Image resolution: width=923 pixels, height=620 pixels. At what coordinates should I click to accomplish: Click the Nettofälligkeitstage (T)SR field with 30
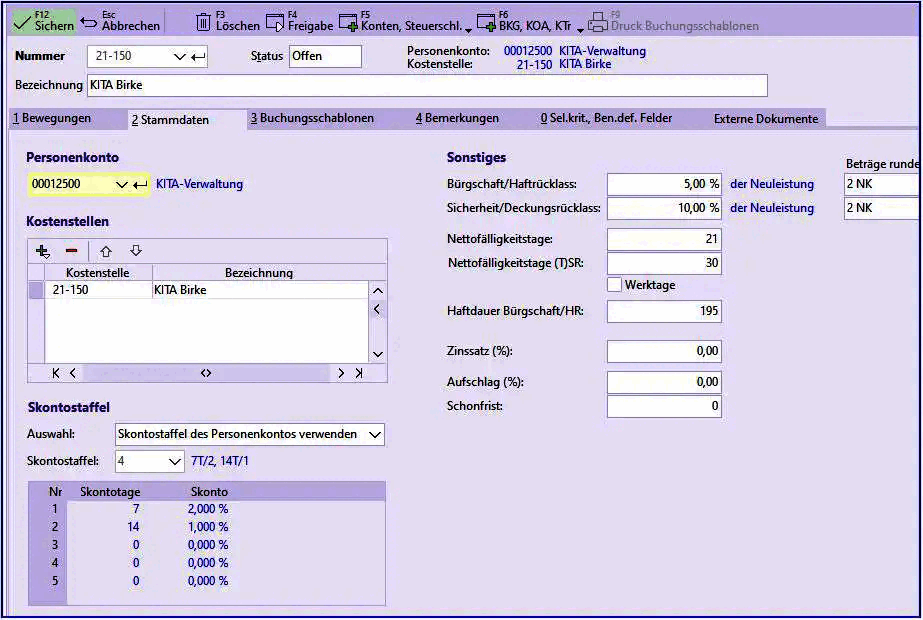(x=664, y=263)
